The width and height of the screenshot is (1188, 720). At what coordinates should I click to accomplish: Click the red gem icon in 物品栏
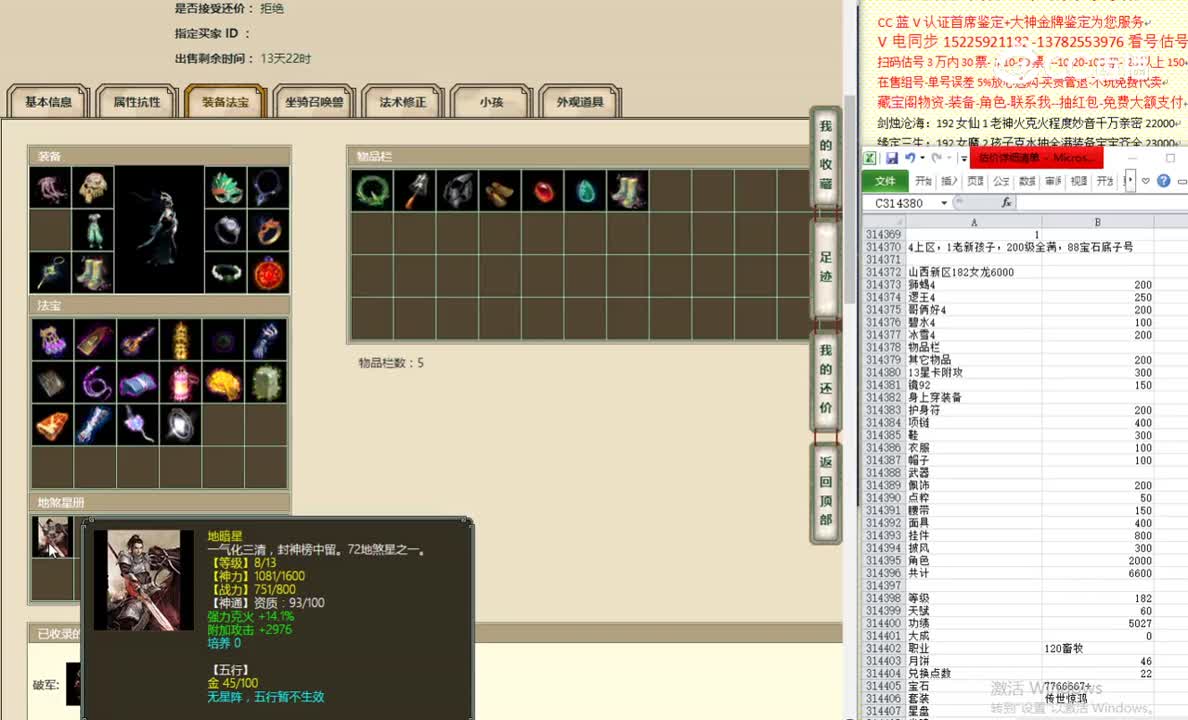(x=543, y=189)
